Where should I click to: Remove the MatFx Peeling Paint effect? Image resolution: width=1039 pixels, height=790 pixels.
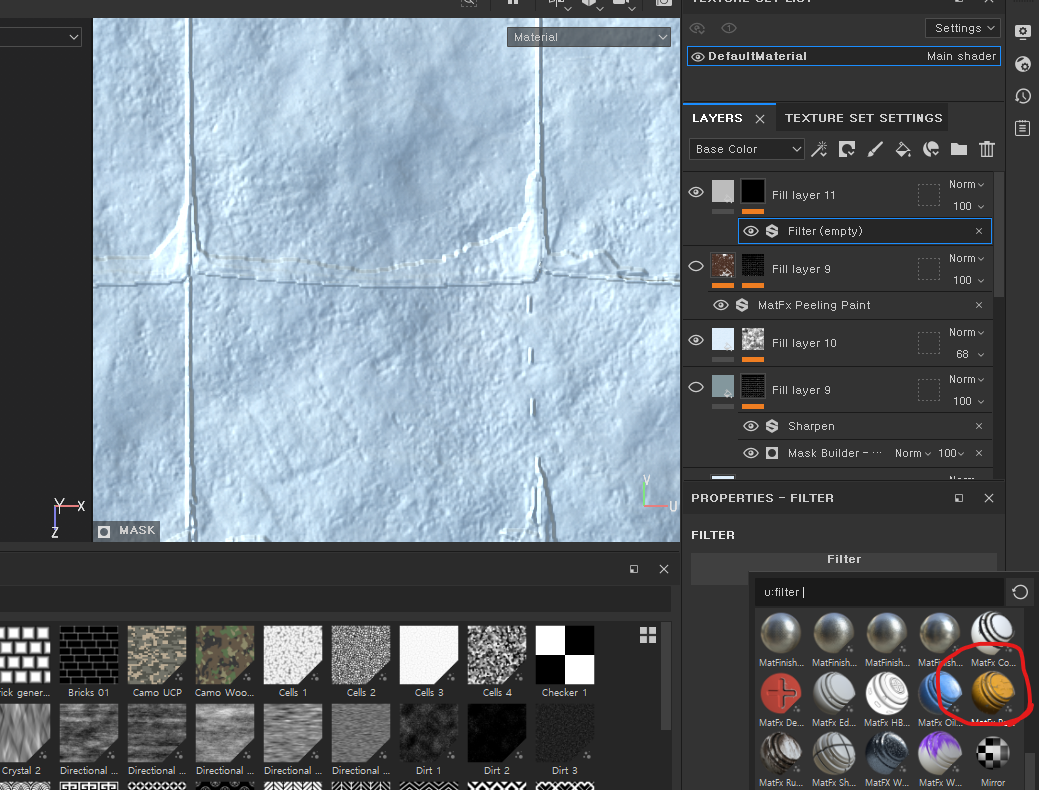pos(979,305)
